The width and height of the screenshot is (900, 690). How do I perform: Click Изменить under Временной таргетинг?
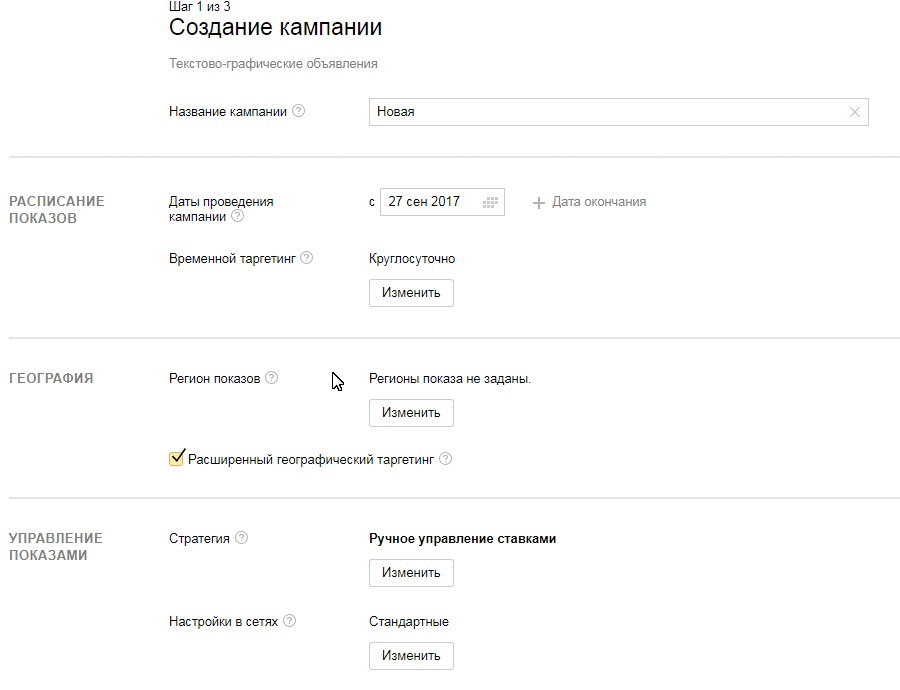(411, 292)
